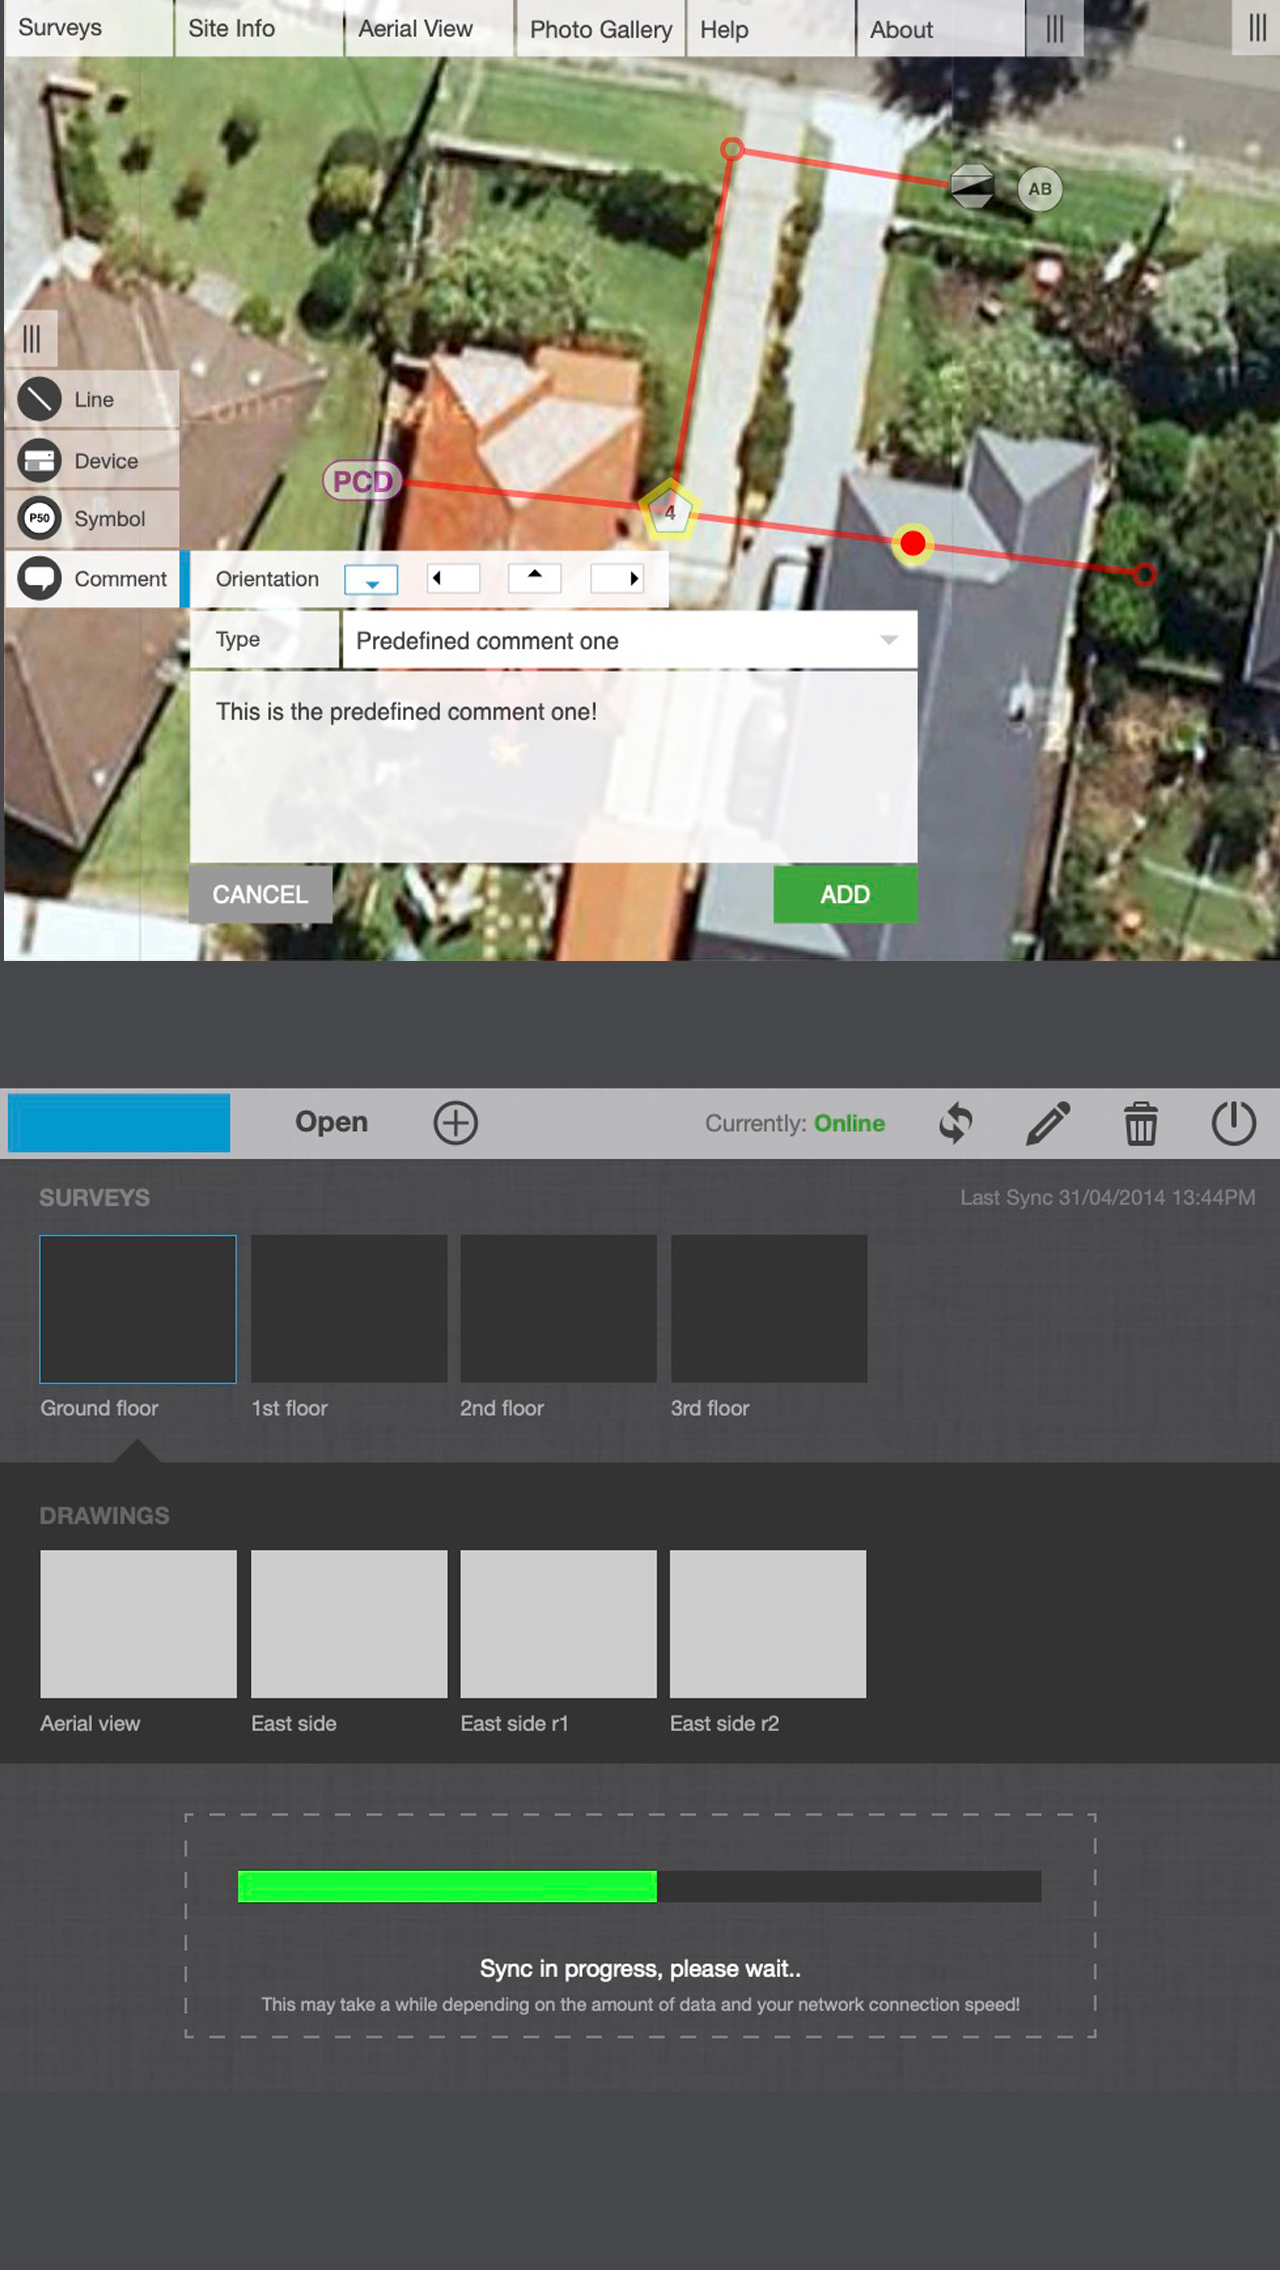This screenshot has height=2270, width=1280.
Task: Click the trash delete icon
Action: click(x=1140, y=1123)
